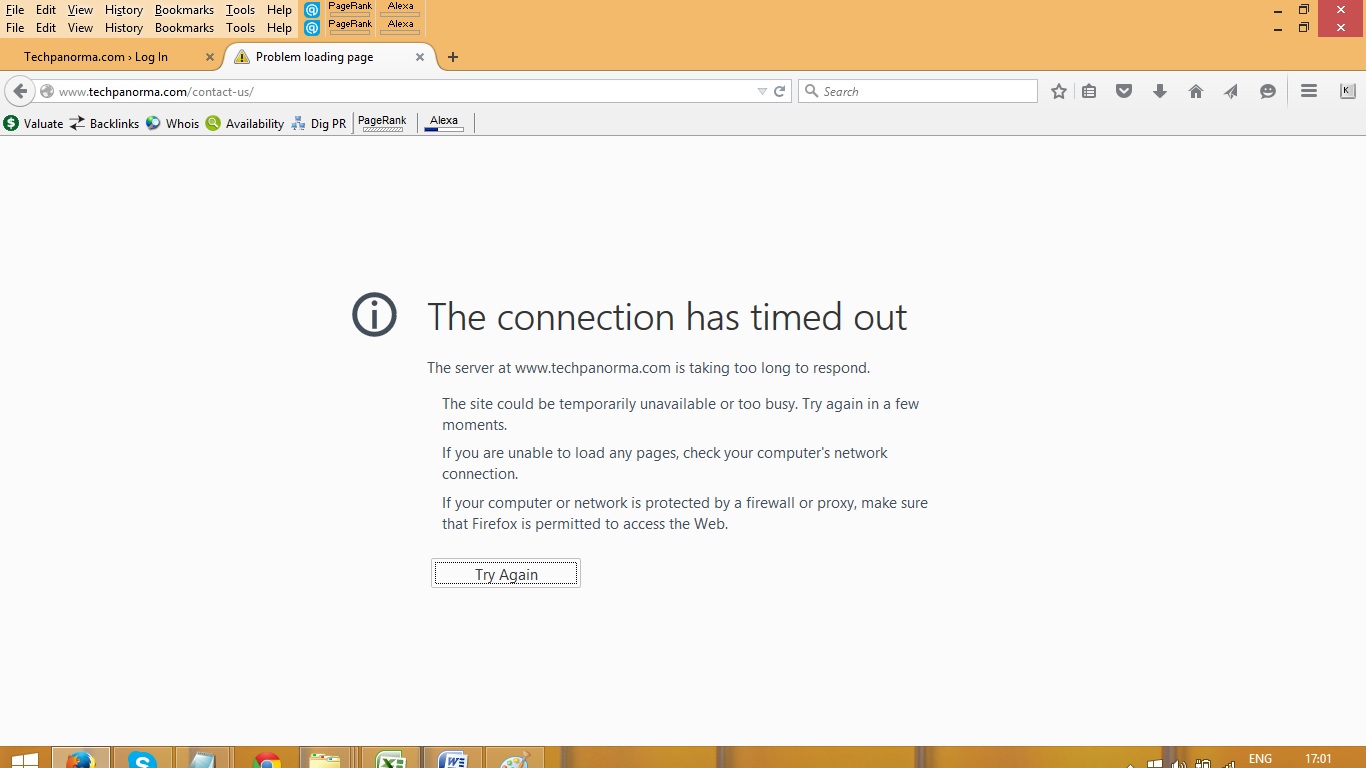Show bookmarks list icon
Screen dimensions: 1366x768
(x=1089, y=91)
